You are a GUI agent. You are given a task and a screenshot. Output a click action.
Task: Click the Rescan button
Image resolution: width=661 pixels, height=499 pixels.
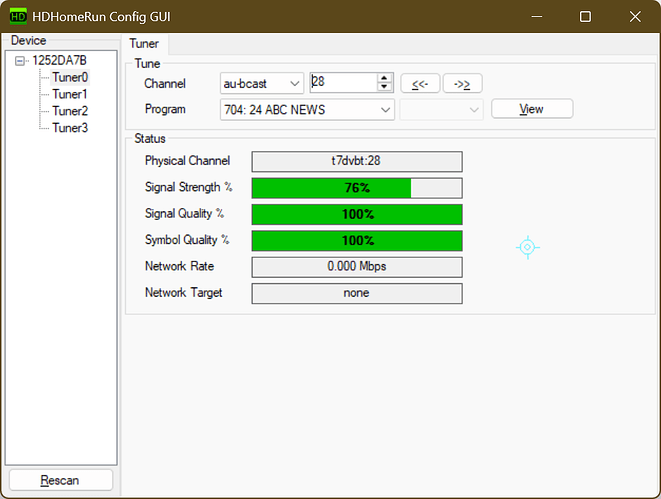pyautogui.click(x=60, y=480)
